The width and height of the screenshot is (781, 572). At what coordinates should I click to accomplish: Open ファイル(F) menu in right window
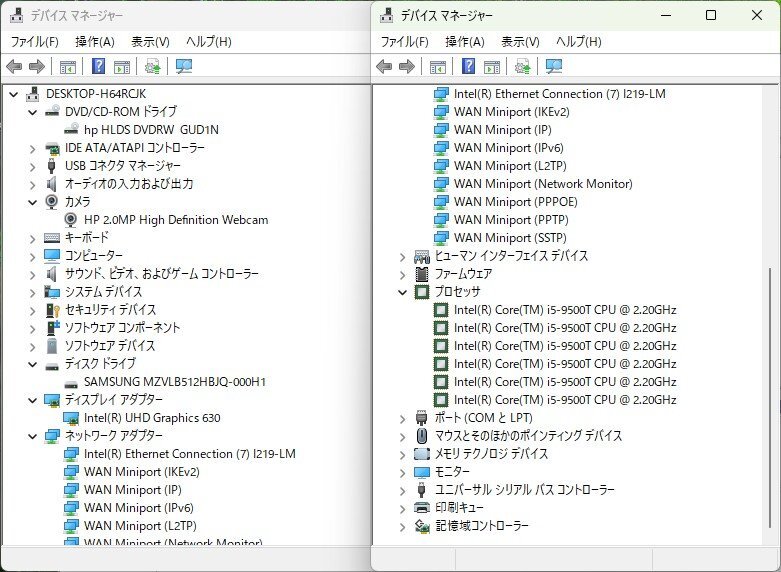(404, 42)
